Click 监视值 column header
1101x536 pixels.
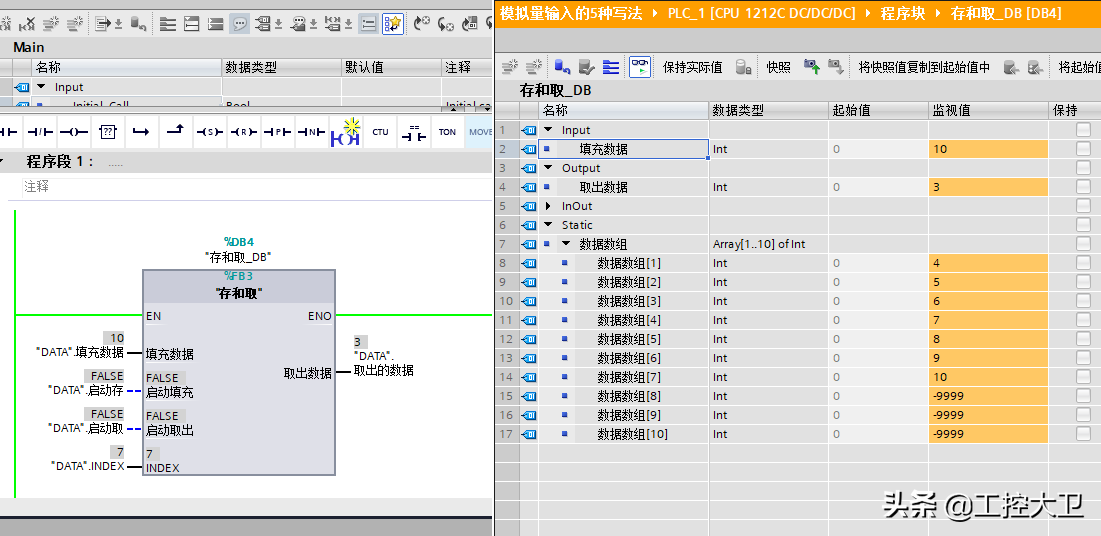[x=988, y=110]
